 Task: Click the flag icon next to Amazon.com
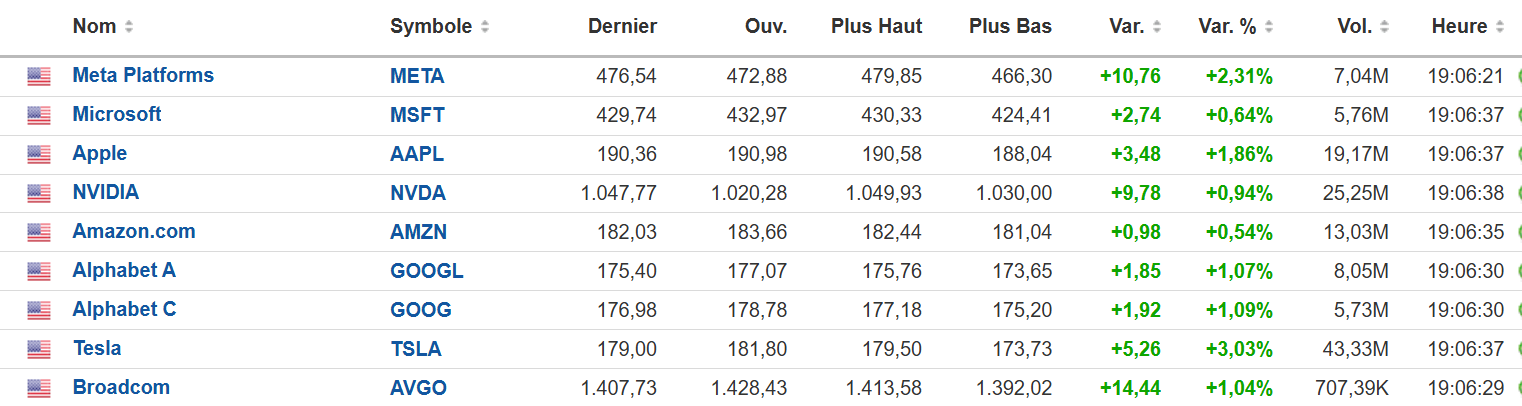coord(39,232)
